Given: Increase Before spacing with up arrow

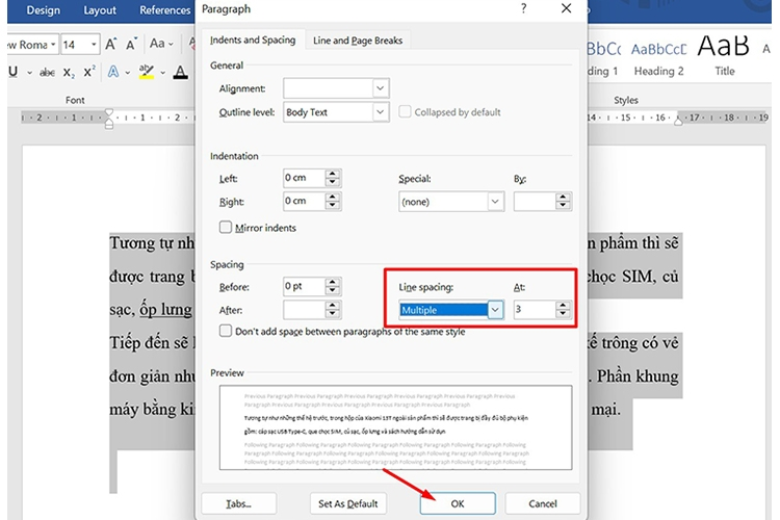Looking at the screenshot, I should click(x=333, y=282).
